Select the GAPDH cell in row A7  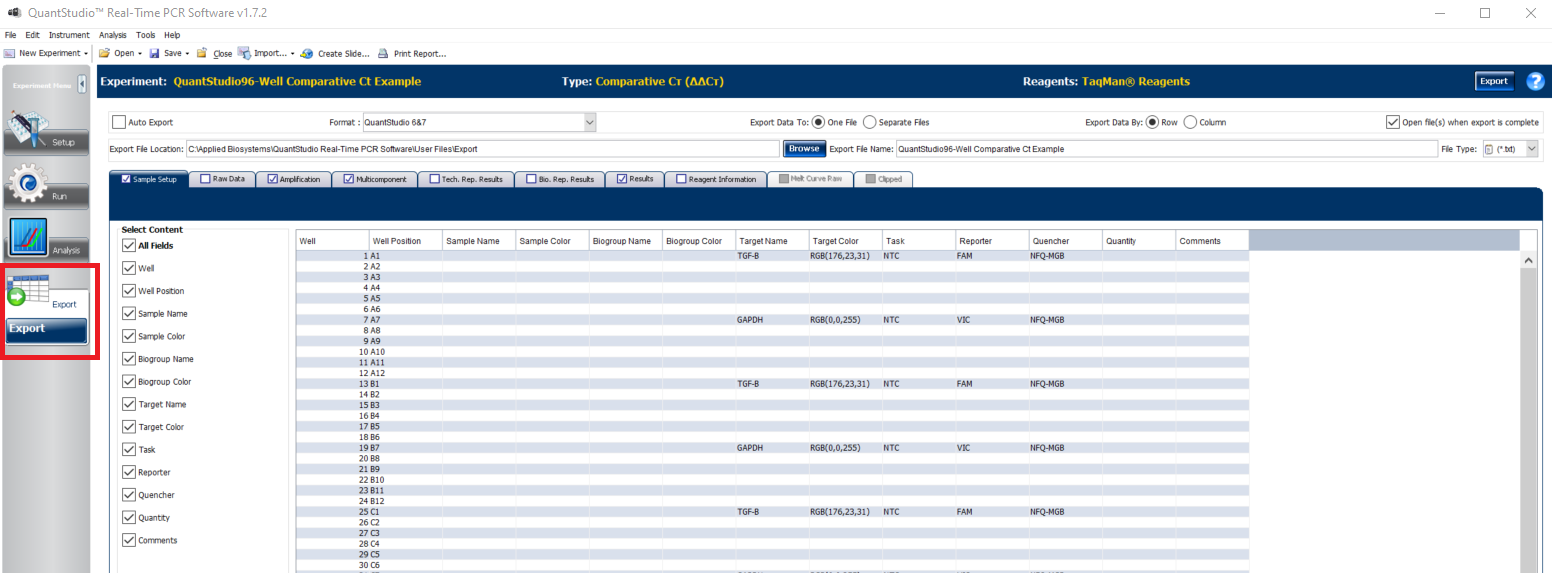772,320
